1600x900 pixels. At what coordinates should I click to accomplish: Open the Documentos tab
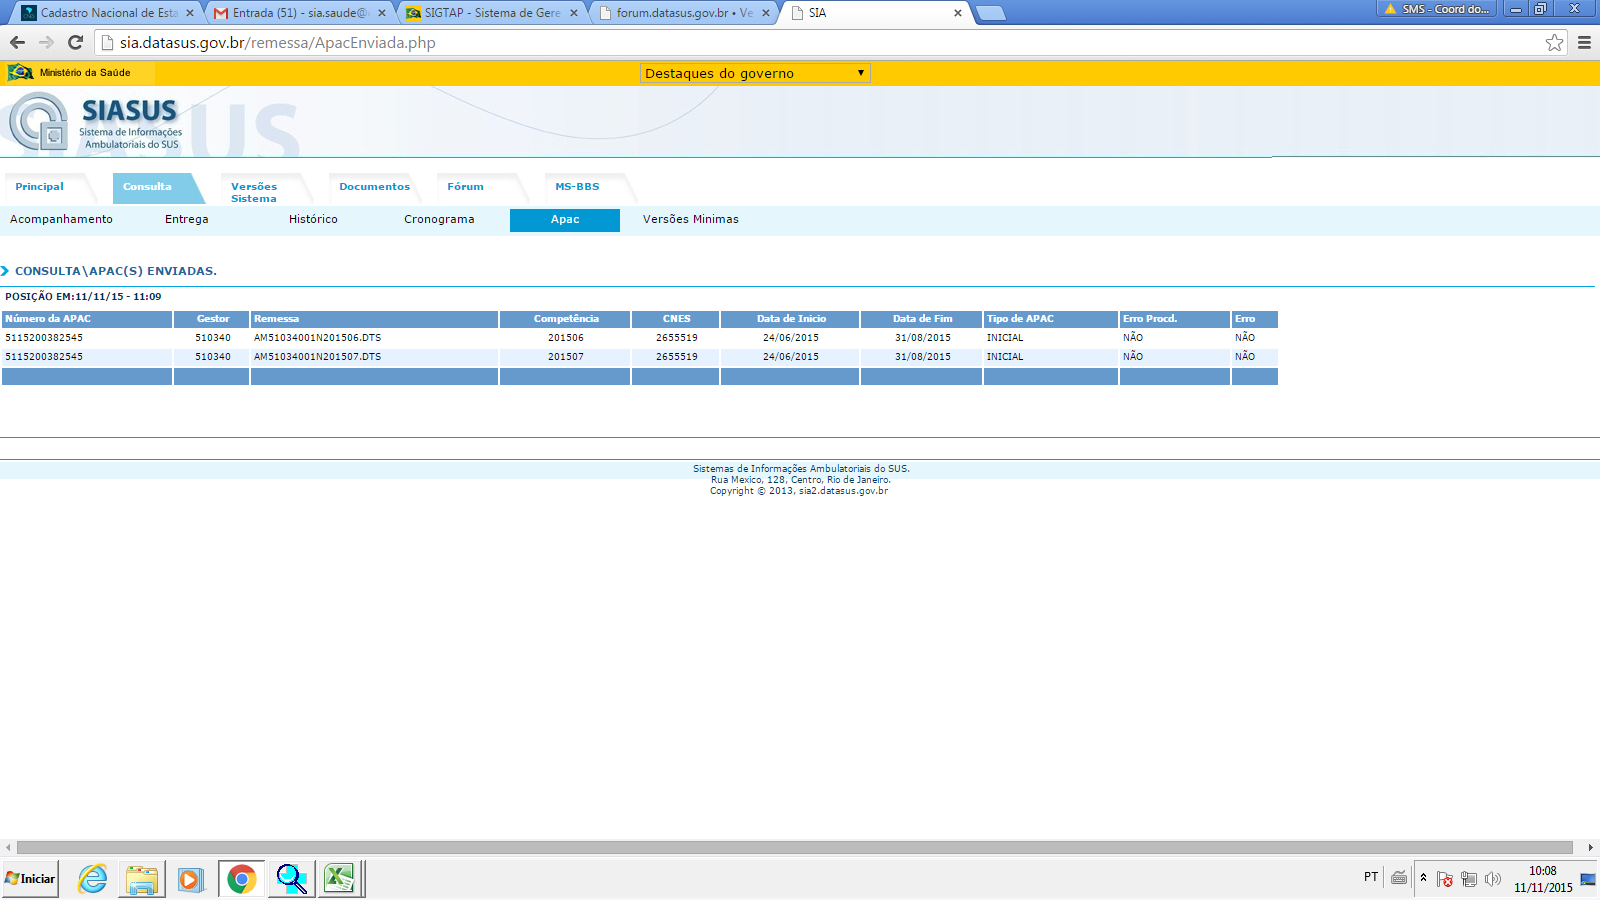coord(374,187)
